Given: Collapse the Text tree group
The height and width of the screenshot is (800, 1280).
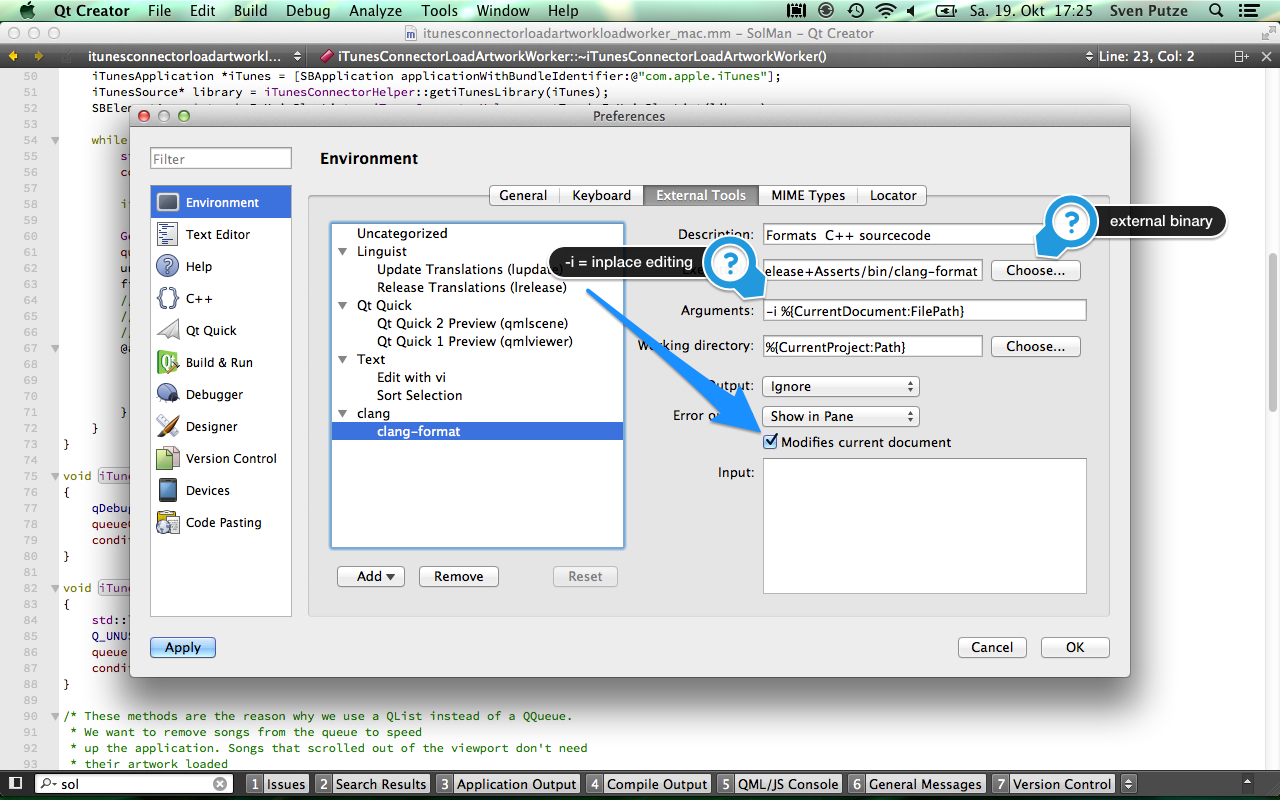Looking at the screenshot, I should coord(343,359).
